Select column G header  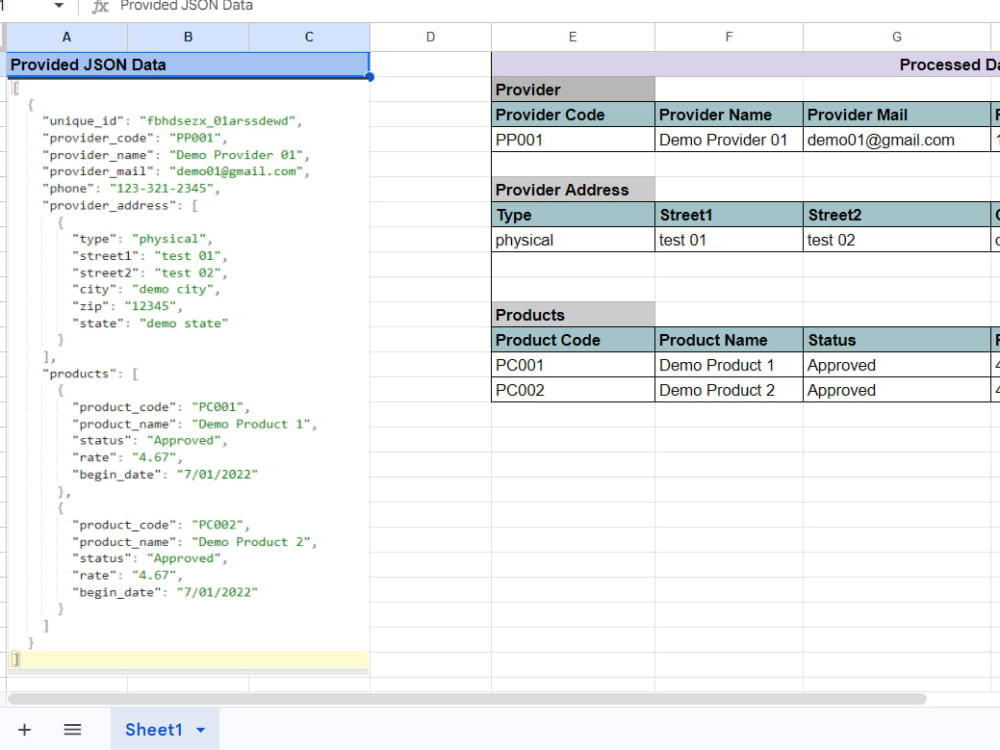tap(897, 37)
